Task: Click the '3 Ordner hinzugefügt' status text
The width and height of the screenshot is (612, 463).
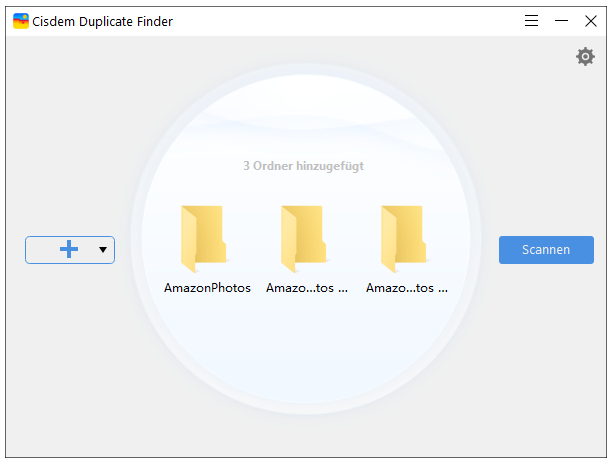Action: [304, 166]
